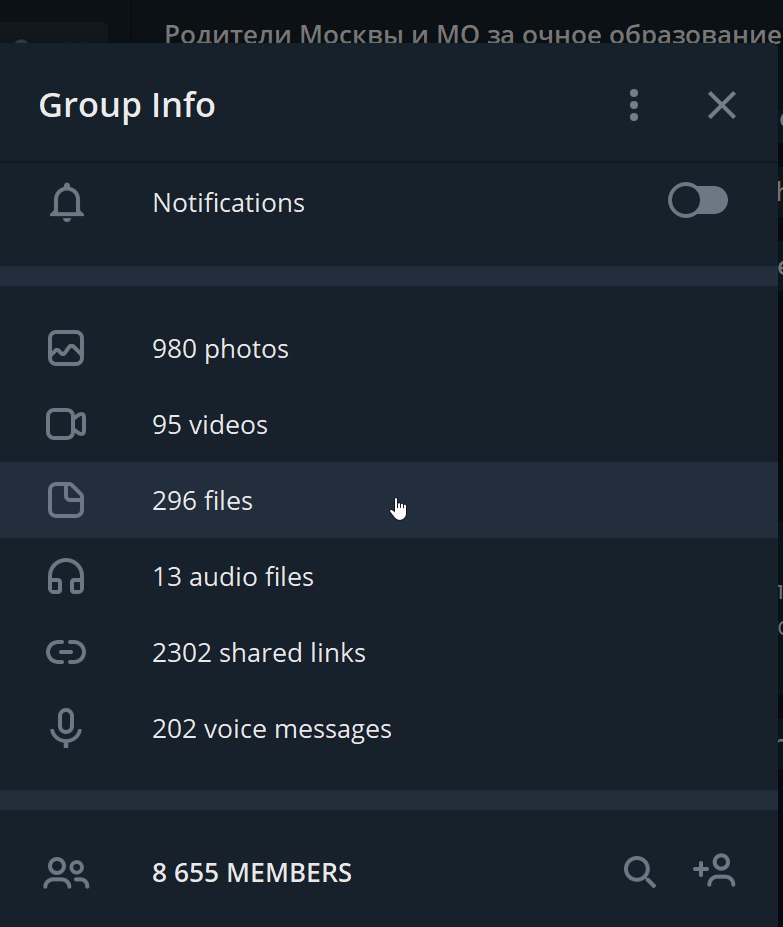Click the 8 655 MEMBERS heading

[x=252, y=873]
